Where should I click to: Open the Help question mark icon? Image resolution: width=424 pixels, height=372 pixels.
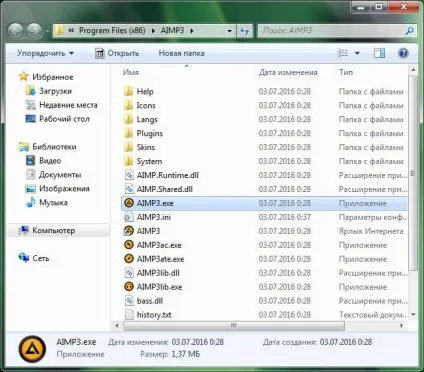[x=403, y=53]
